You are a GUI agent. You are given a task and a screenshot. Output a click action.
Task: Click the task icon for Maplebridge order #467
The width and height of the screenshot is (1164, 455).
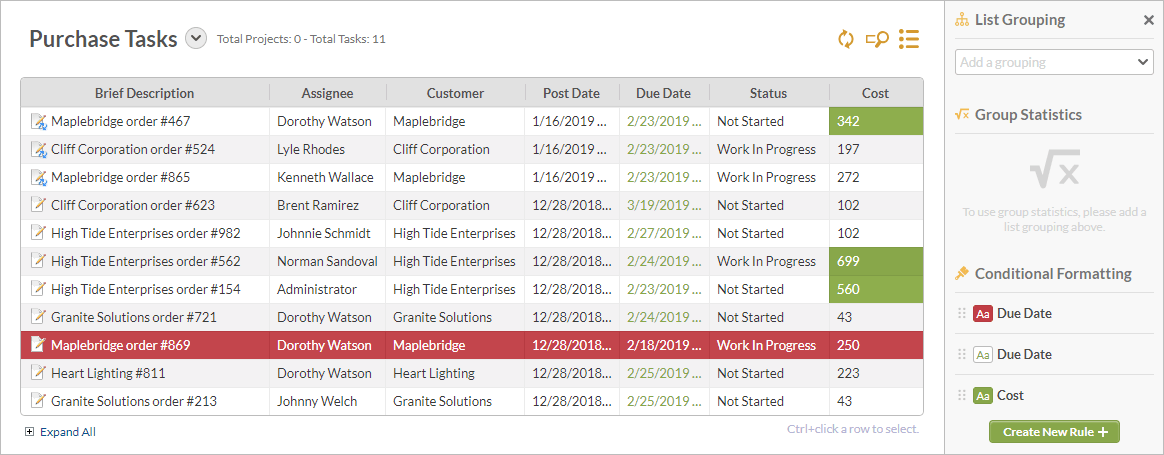39,121
